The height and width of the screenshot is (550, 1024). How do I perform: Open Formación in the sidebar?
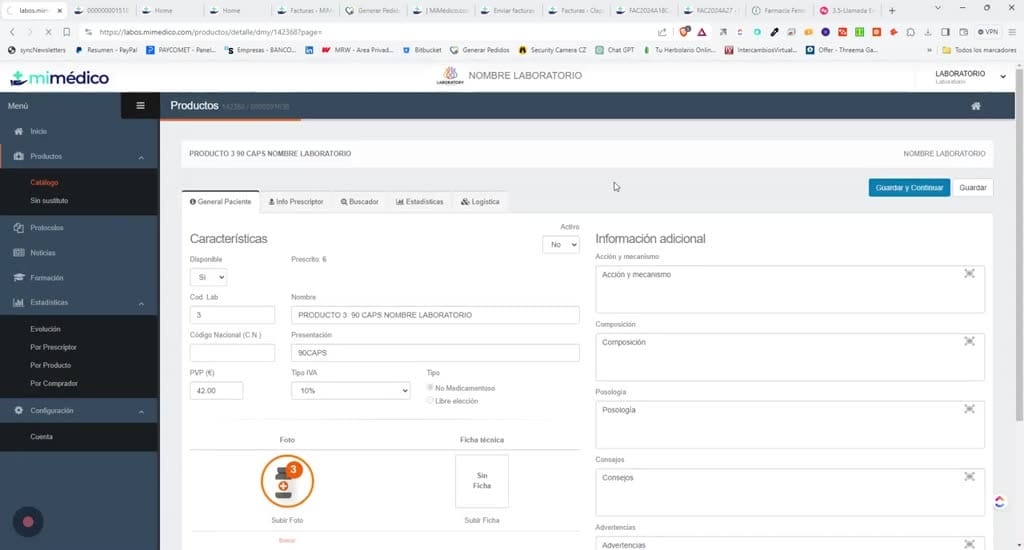46,278
